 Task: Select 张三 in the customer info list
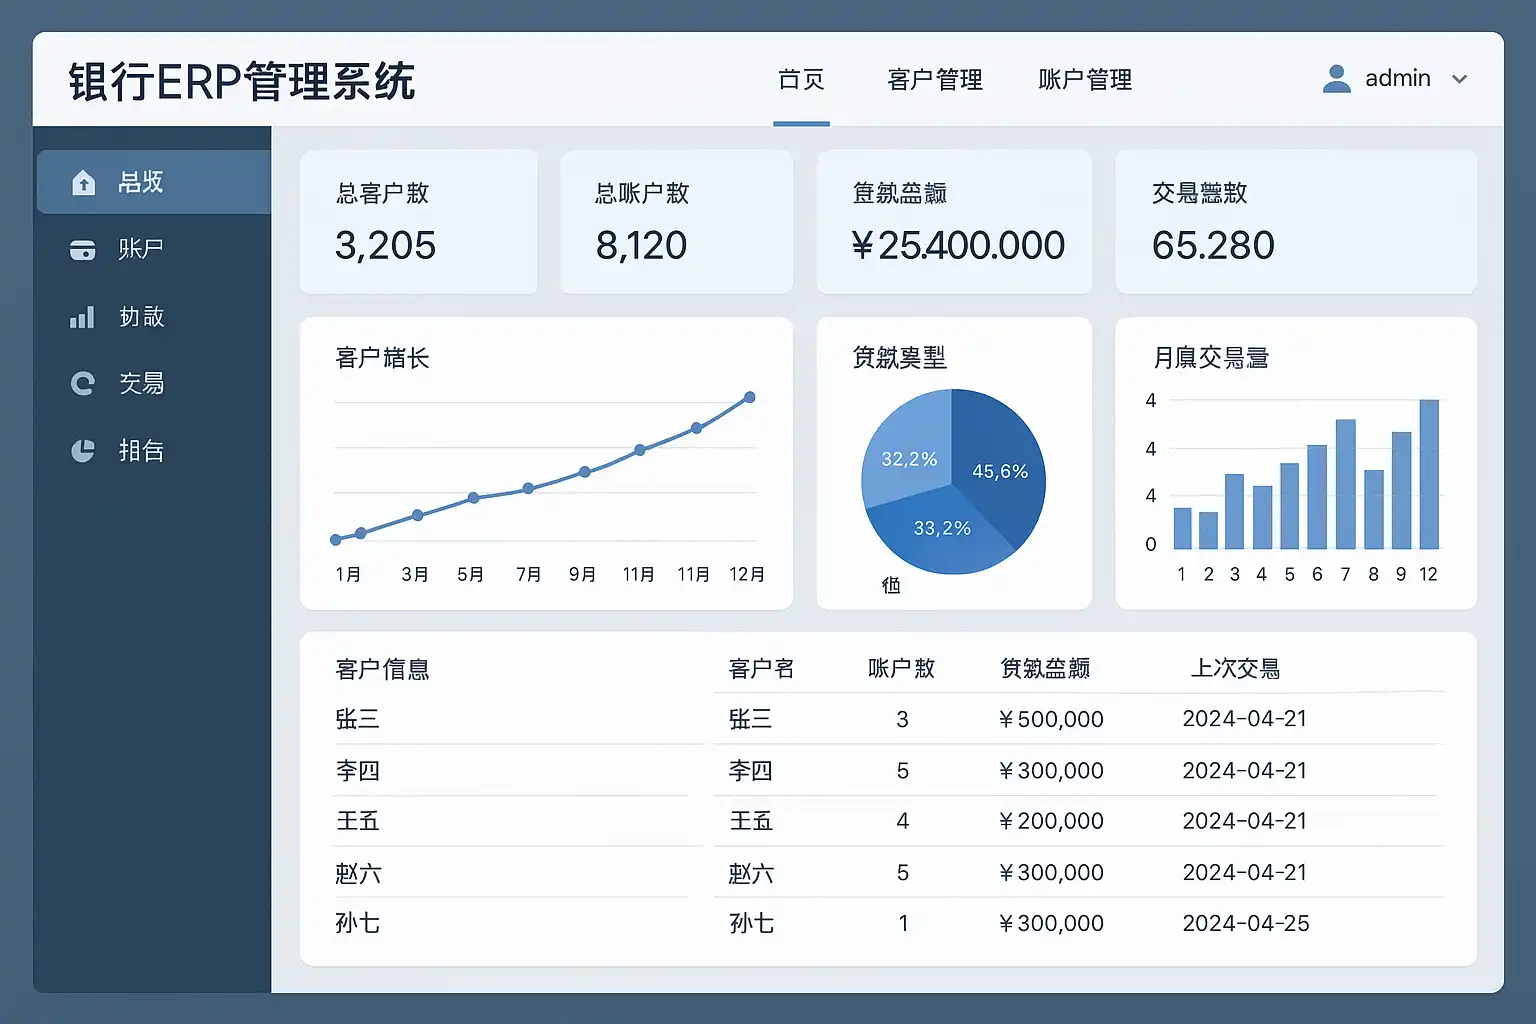[357, 719]
